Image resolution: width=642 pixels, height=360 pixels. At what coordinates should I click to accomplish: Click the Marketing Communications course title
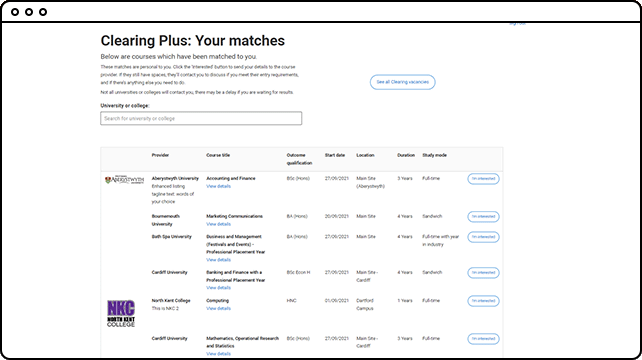click(234, 216)
